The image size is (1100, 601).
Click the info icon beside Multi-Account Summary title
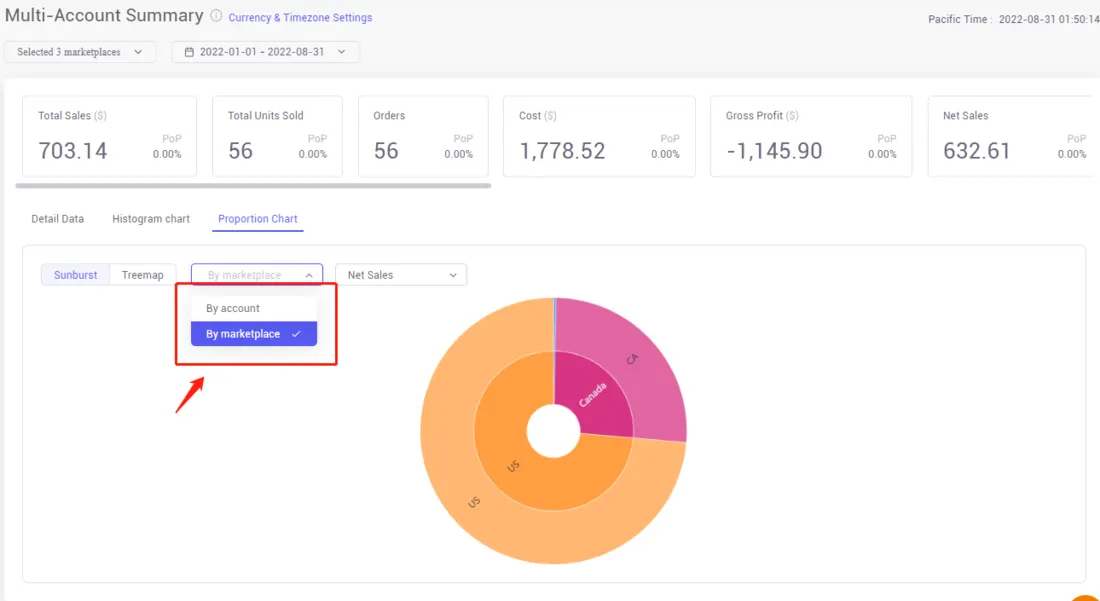point(214,16)
